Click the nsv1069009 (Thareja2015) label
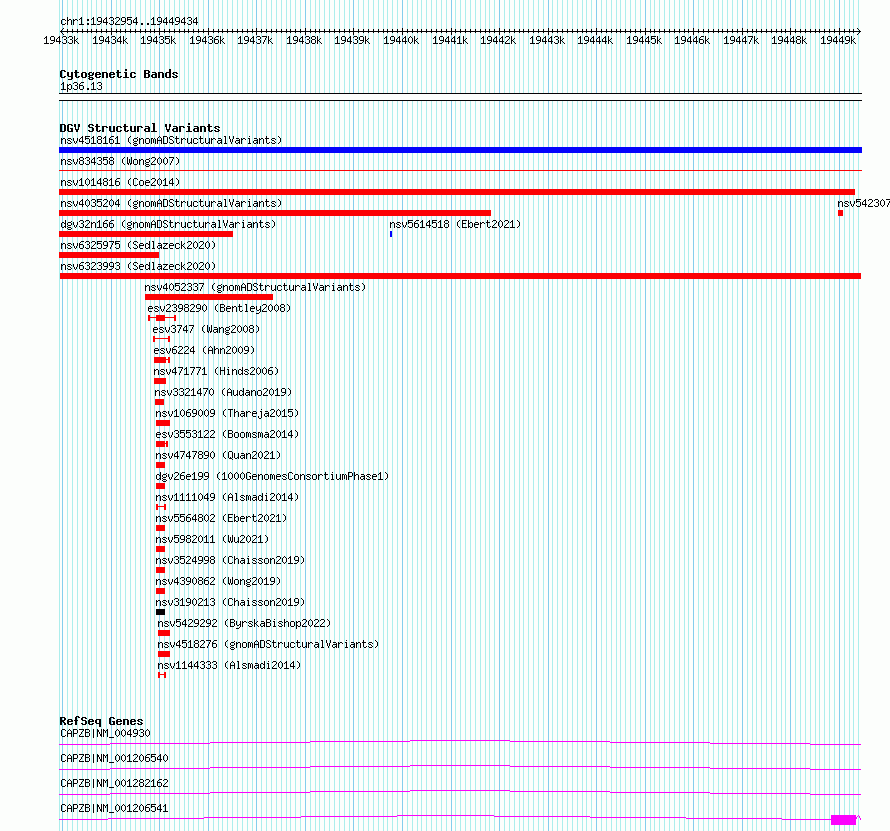This screenshot has height=831, width=890. (227, 413)
